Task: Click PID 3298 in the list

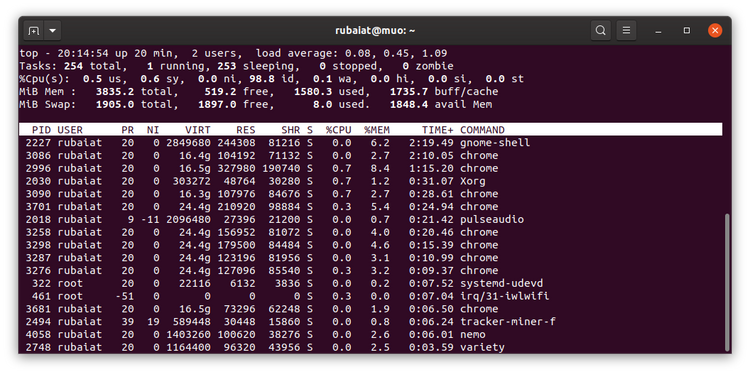Action: 38,245
